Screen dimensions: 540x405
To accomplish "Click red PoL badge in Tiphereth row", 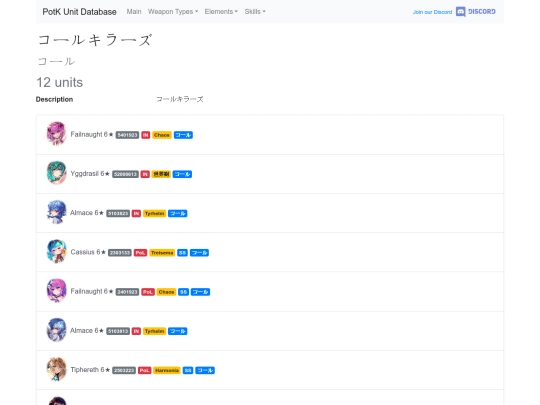I will pyautogui.click(x=145, y=371).
